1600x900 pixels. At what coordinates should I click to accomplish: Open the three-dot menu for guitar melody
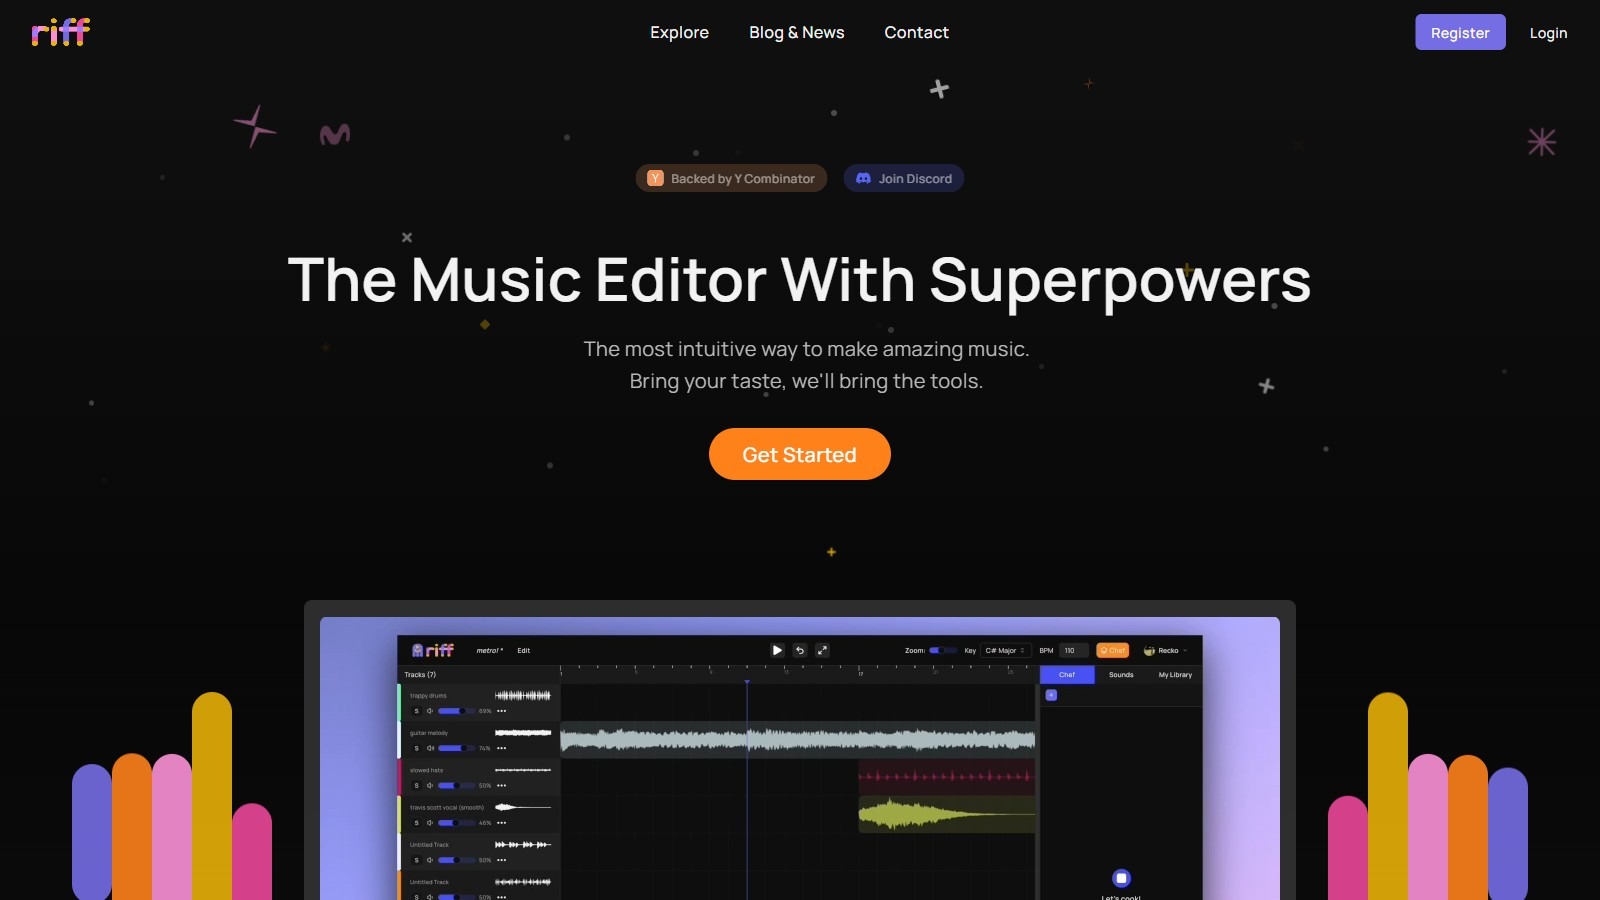tap(502, 748)
